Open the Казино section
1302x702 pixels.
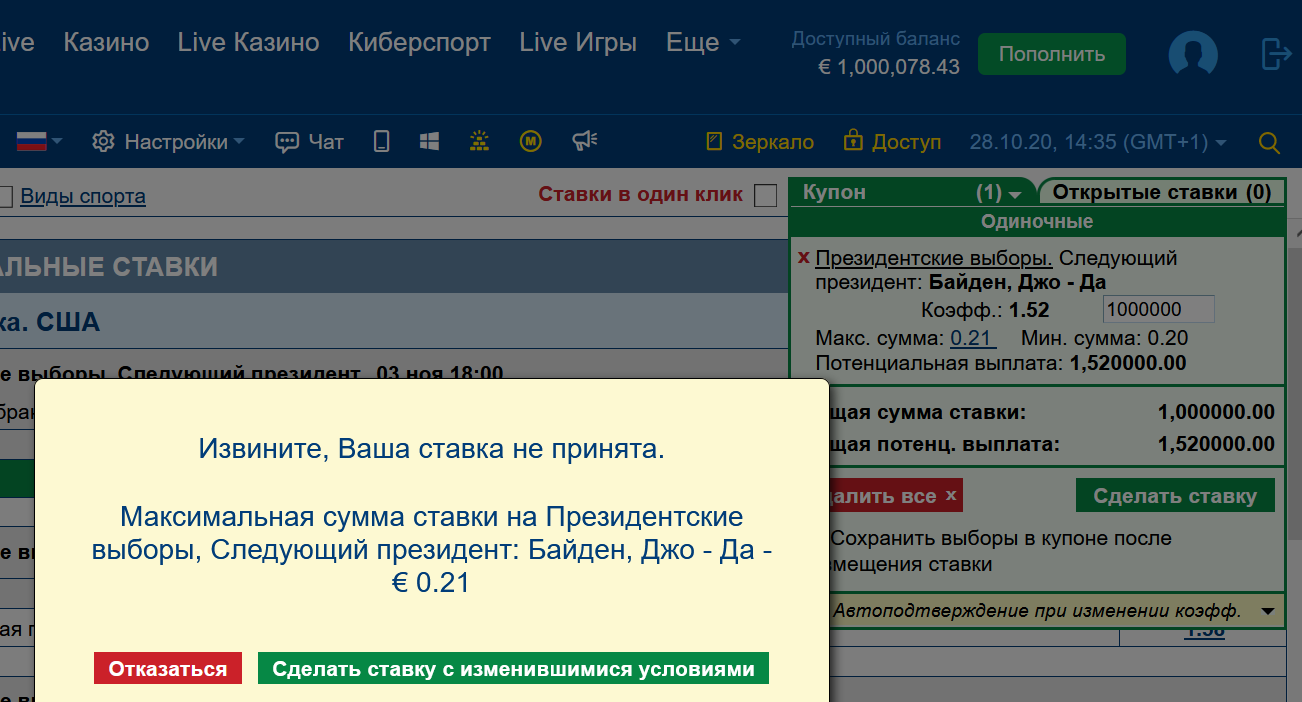click(x=106, y=43)
